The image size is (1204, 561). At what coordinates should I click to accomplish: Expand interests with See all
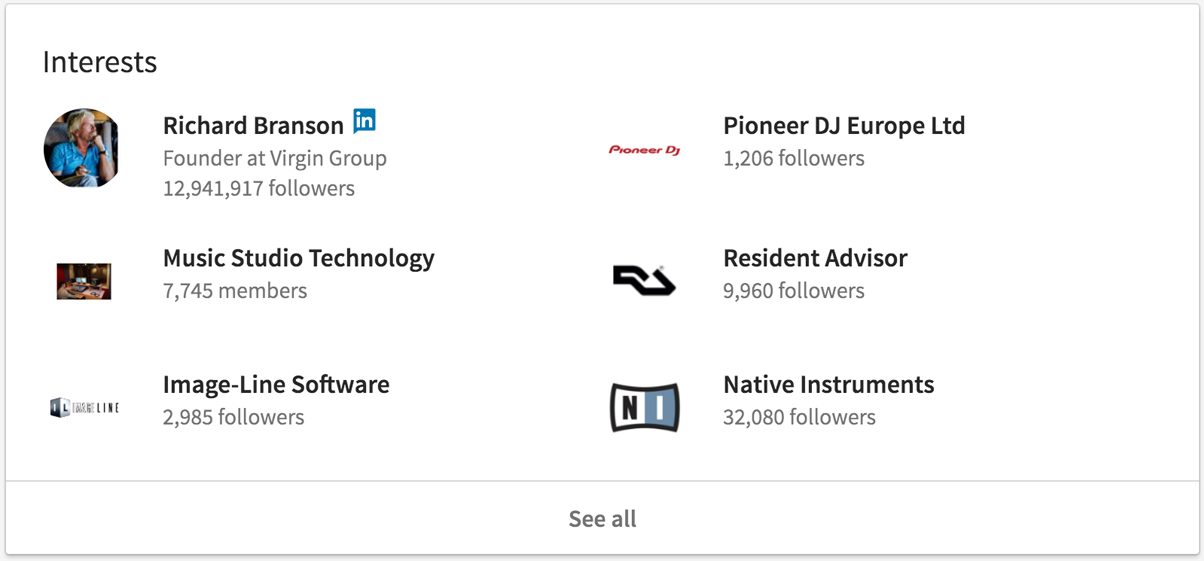pyautogui.click(x=602, y=518)
